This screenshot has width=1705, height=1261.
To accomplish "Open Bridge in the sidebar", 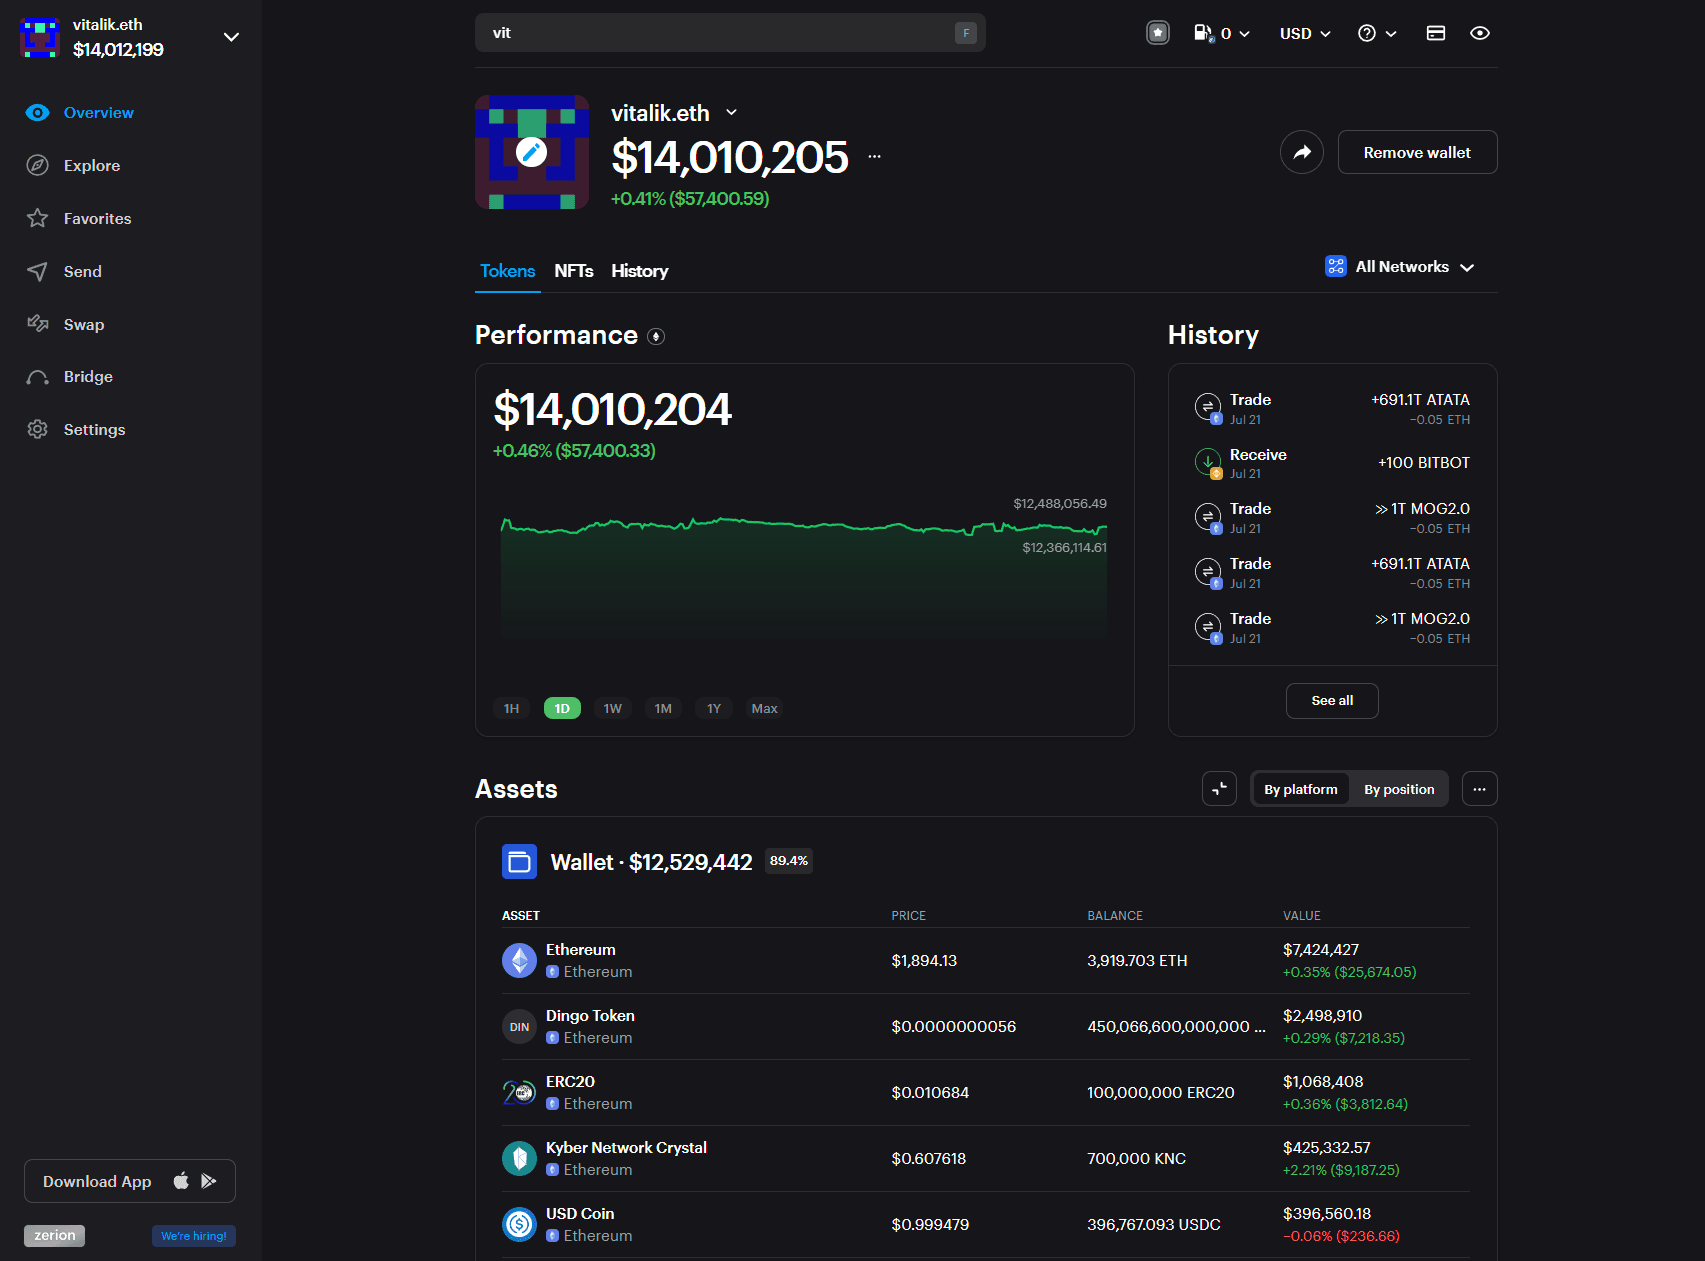I will [x=69, y=377].
